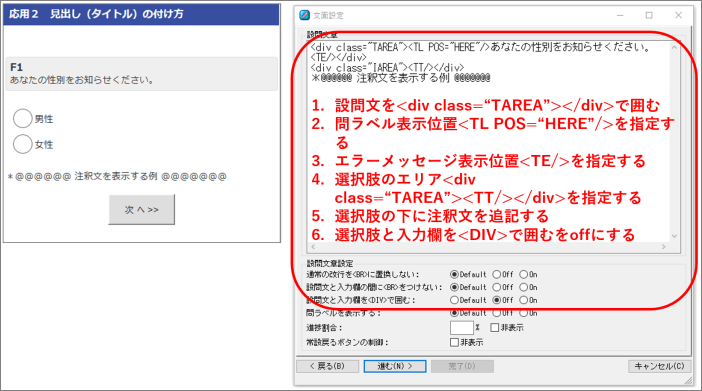
Task: Set 問ラベルを表示する to On
Action: 523,313
